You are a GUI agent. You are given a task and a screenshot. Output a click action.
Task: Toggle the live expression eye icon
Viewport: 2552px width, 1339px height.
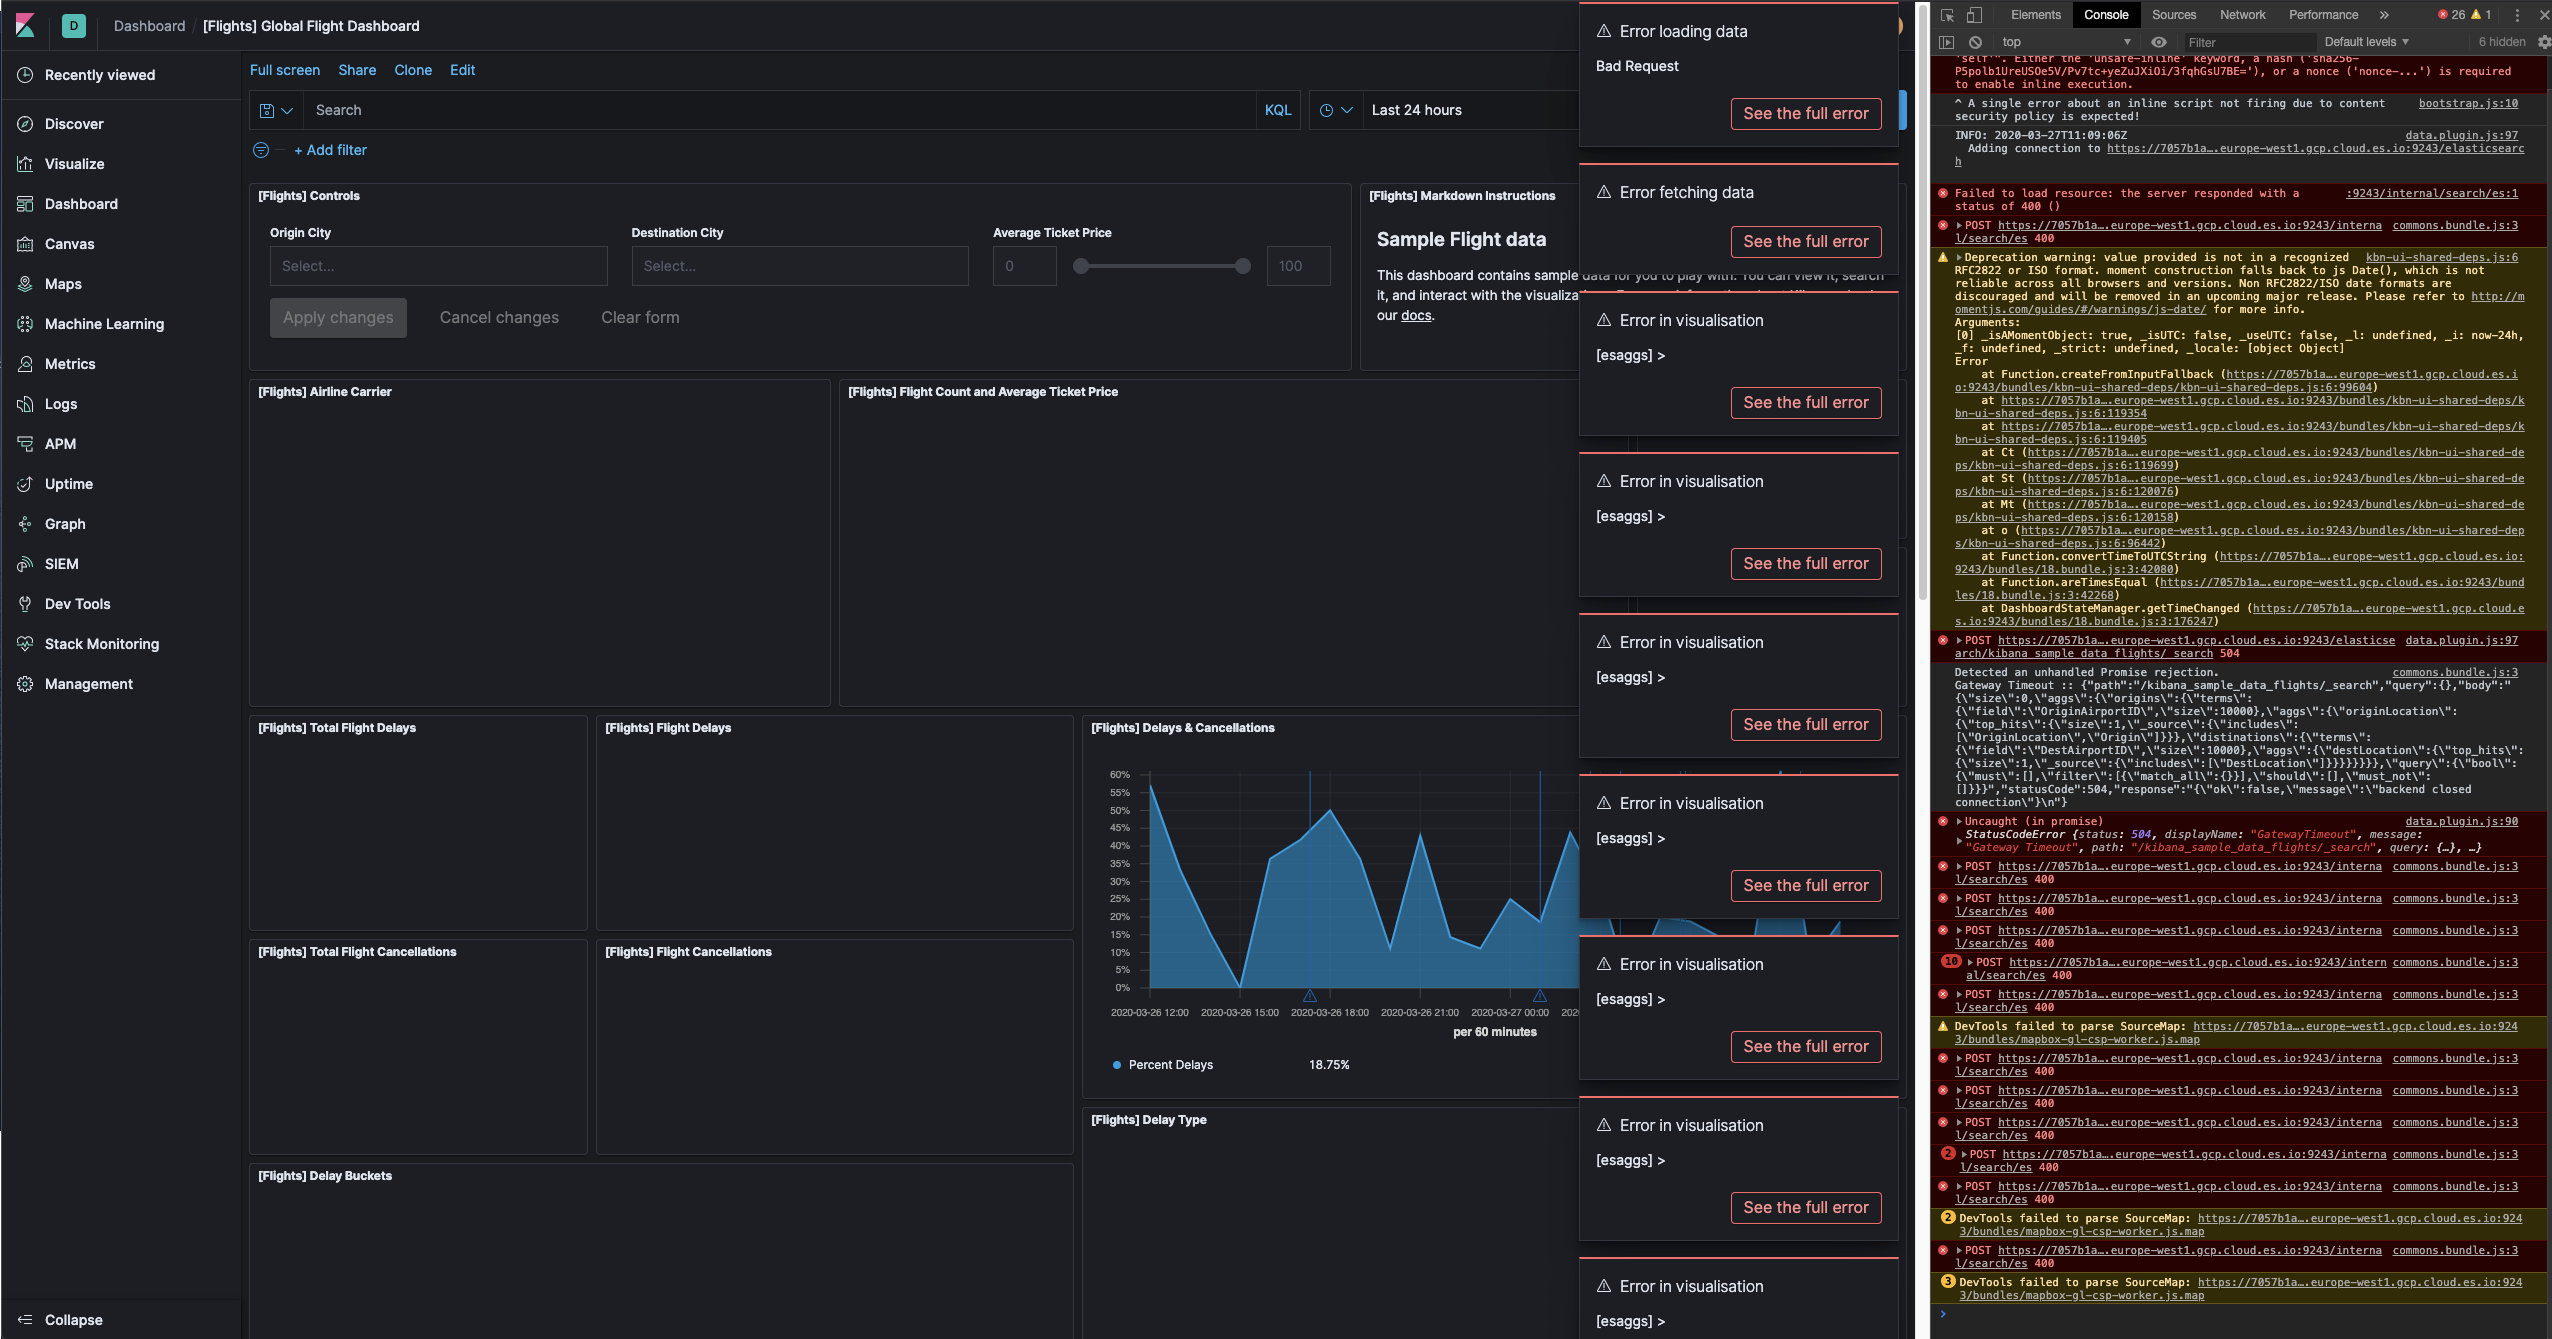point(2159,42)
